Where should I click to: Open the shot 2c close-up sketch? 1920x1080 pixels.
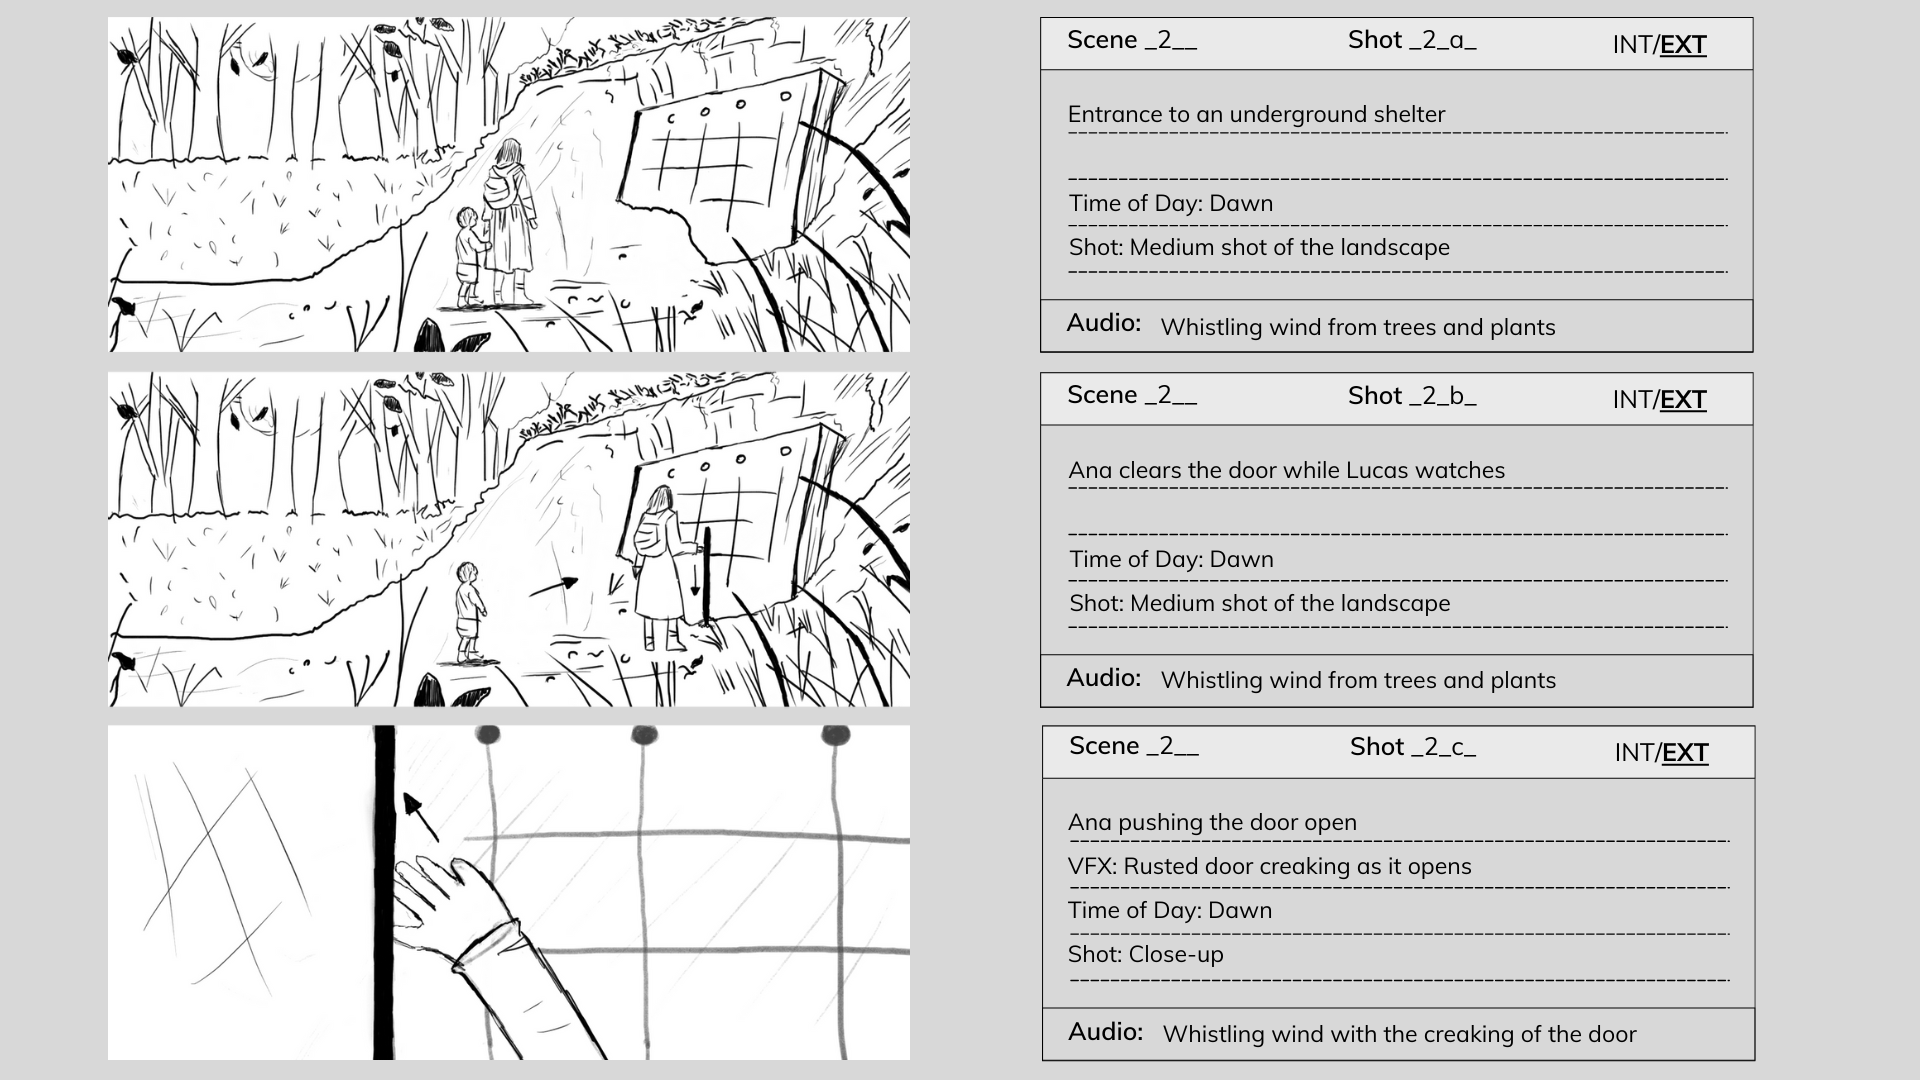click(x=509, y=892)
